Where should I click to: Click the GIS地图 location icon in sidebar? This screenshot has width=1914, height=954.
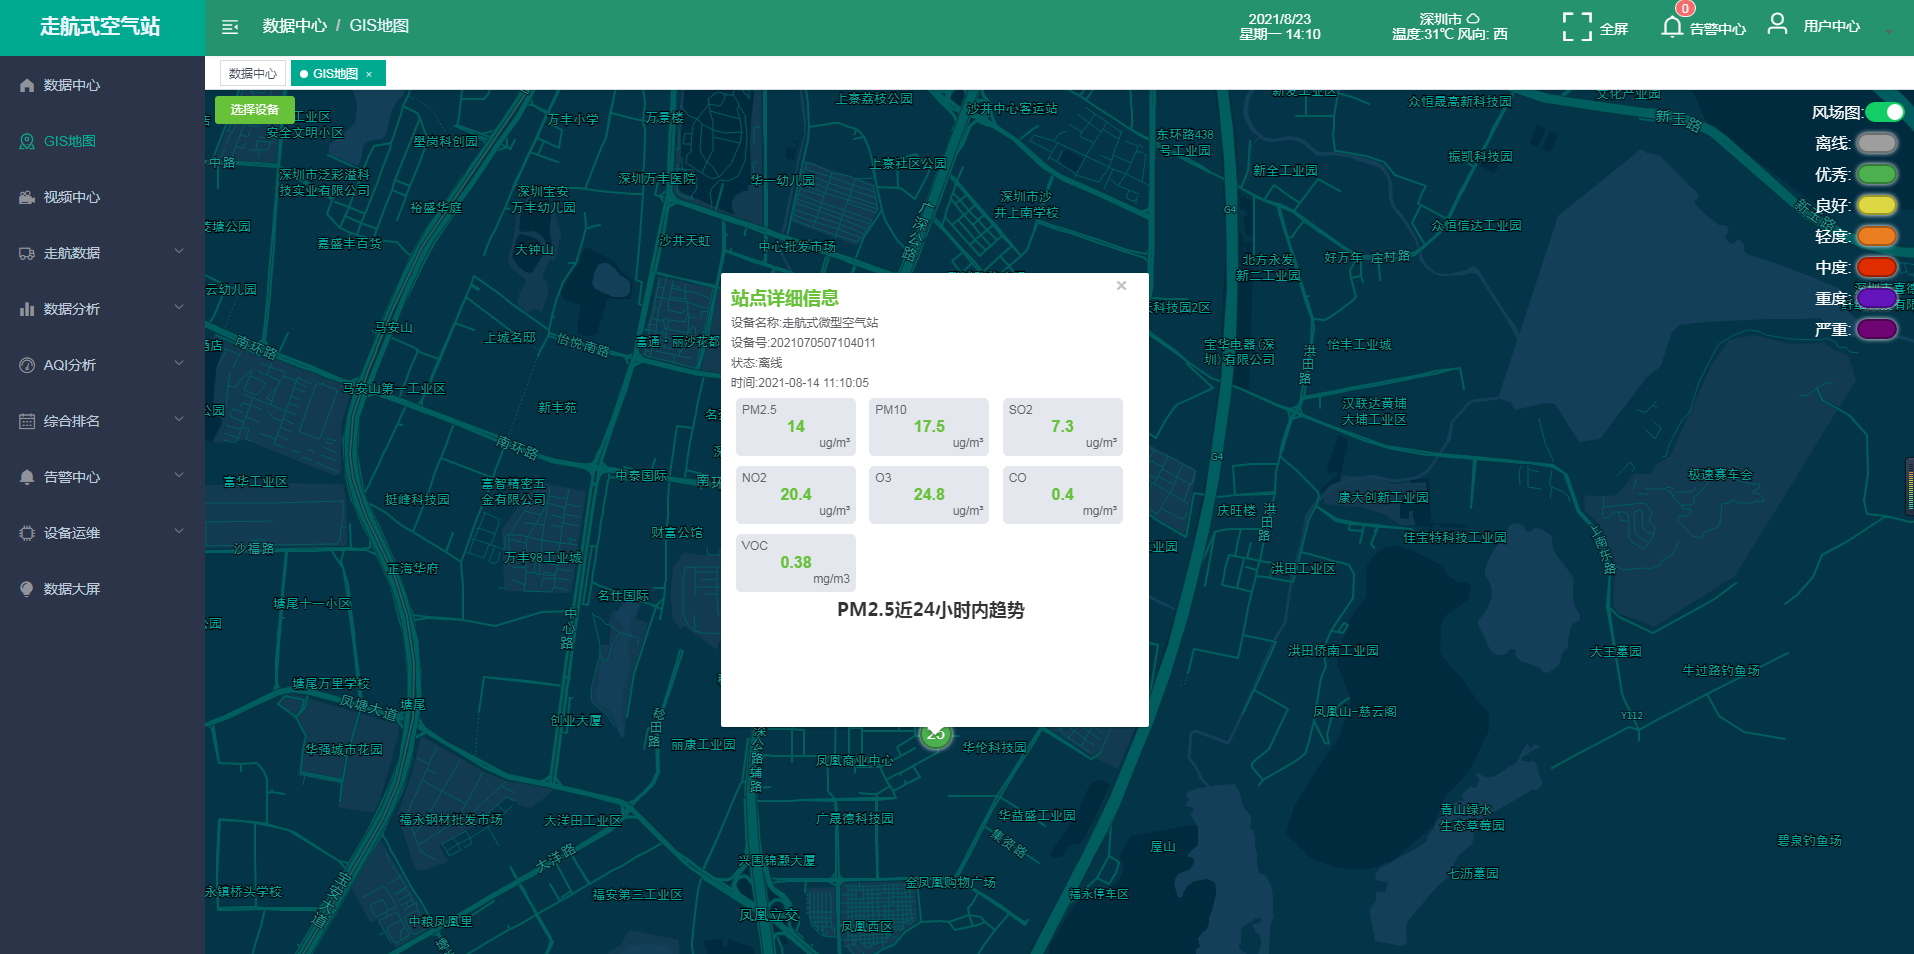coord(27,142)
